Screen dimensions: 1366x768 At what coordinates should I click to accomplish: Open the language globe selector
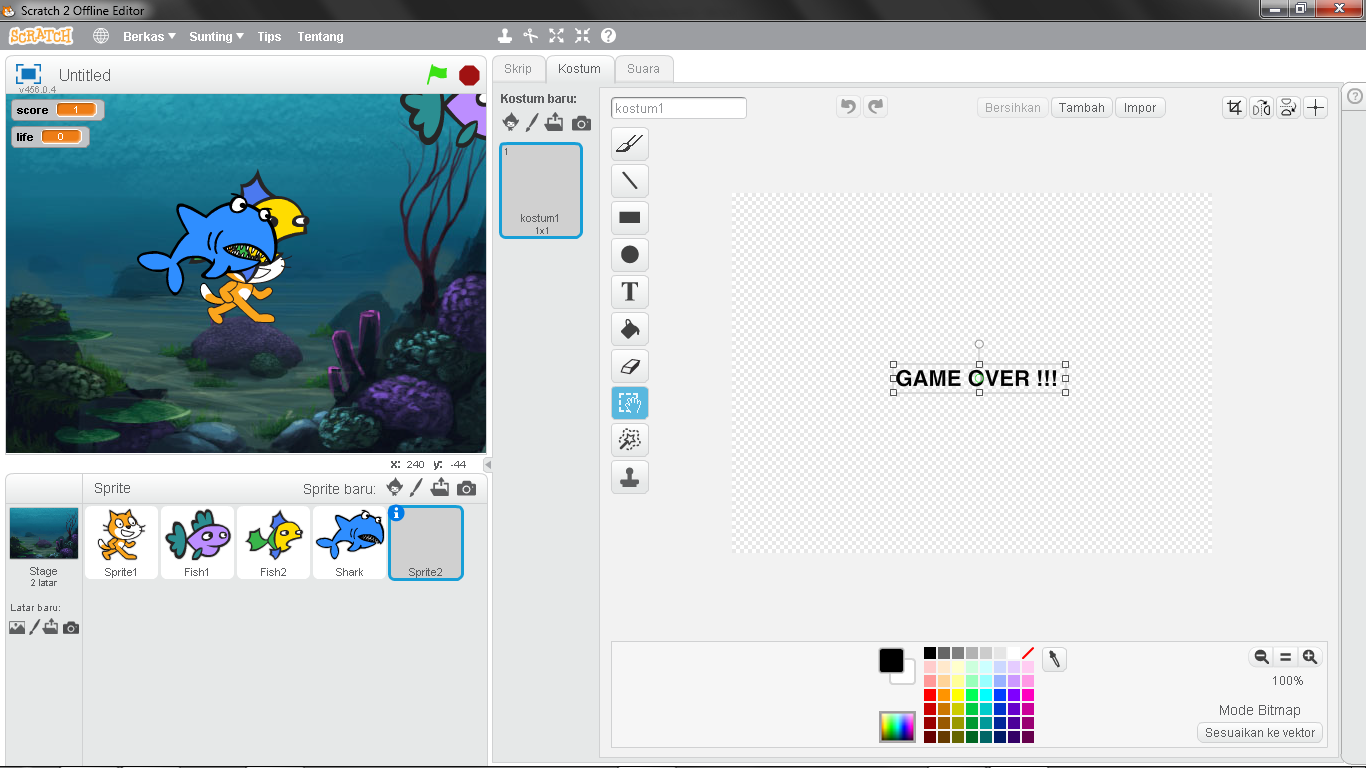pyautogui.click(x=99, y=36)
